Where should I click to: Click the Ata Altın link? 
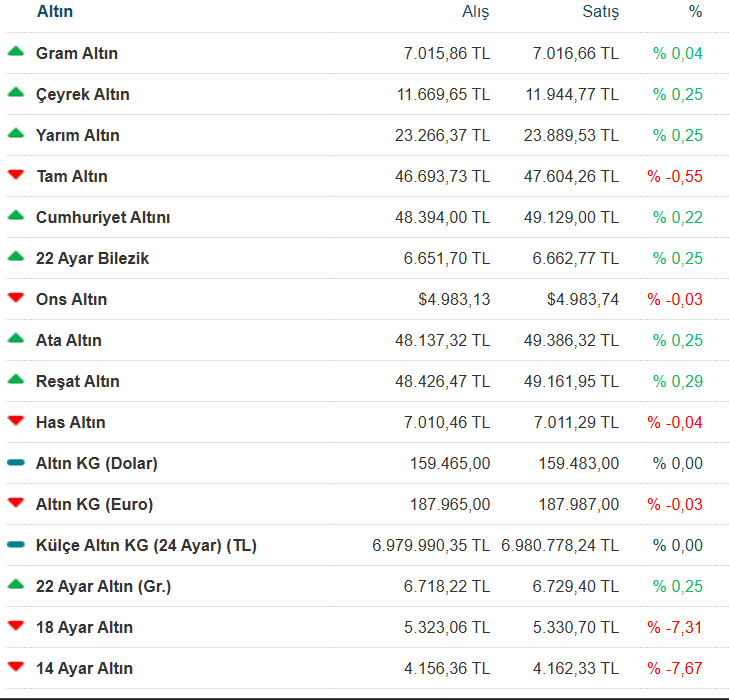68,340
